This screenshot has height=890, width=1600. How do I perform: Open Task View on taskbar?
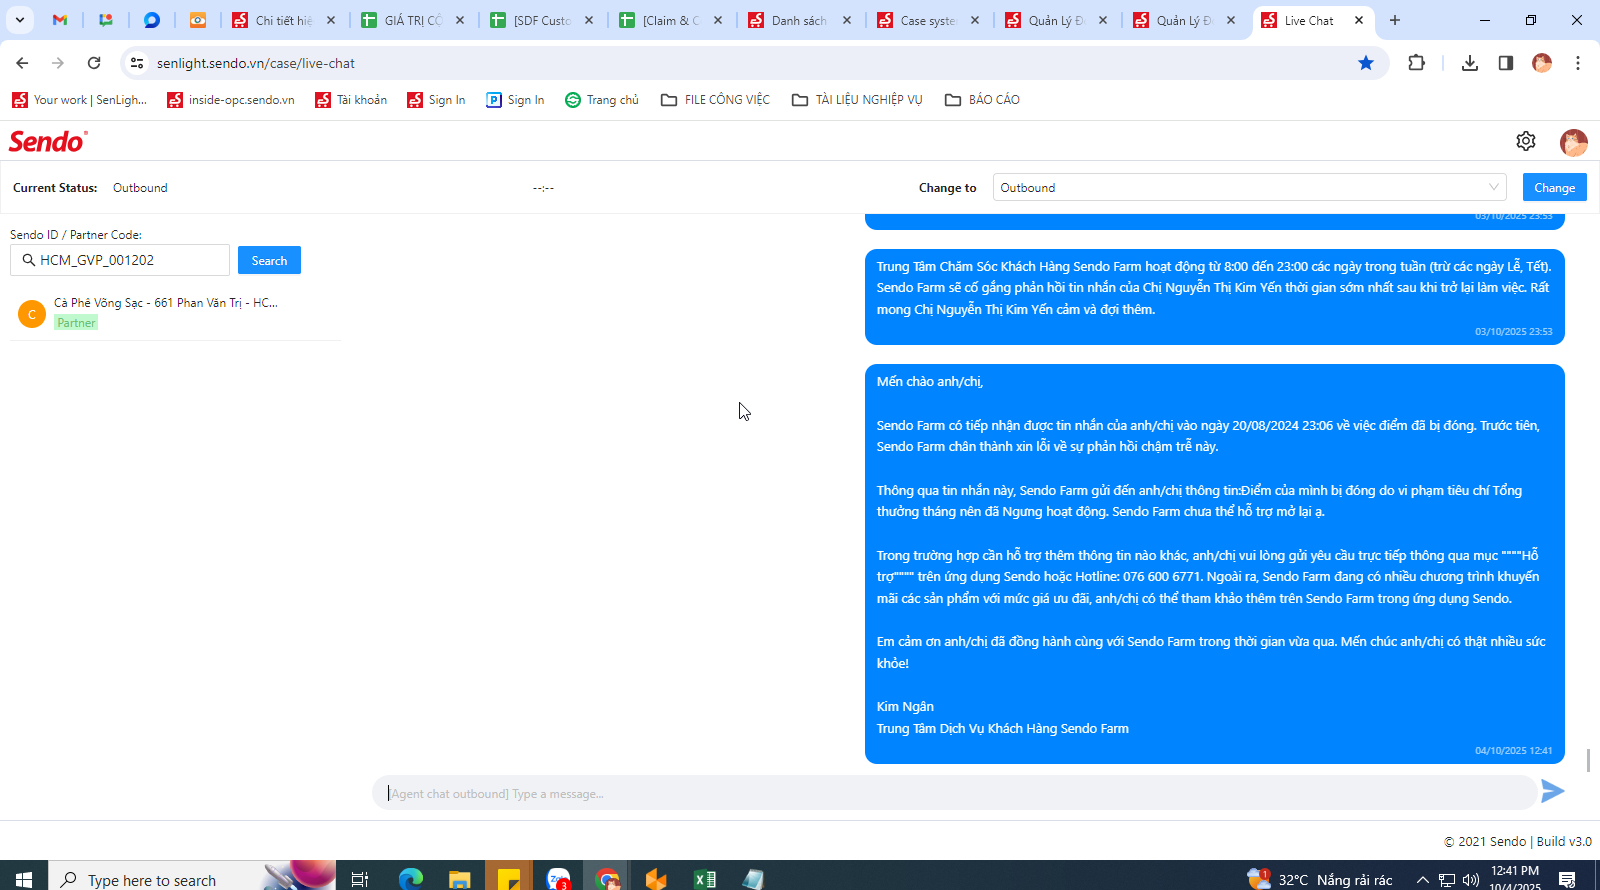point(360,879)
